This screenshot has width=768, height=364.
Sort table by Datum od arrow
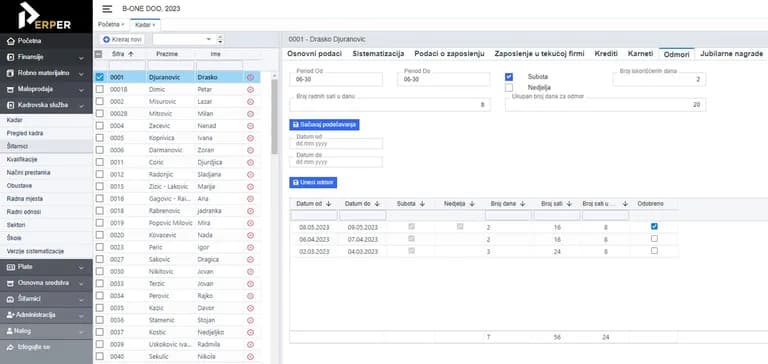(329, 203)
